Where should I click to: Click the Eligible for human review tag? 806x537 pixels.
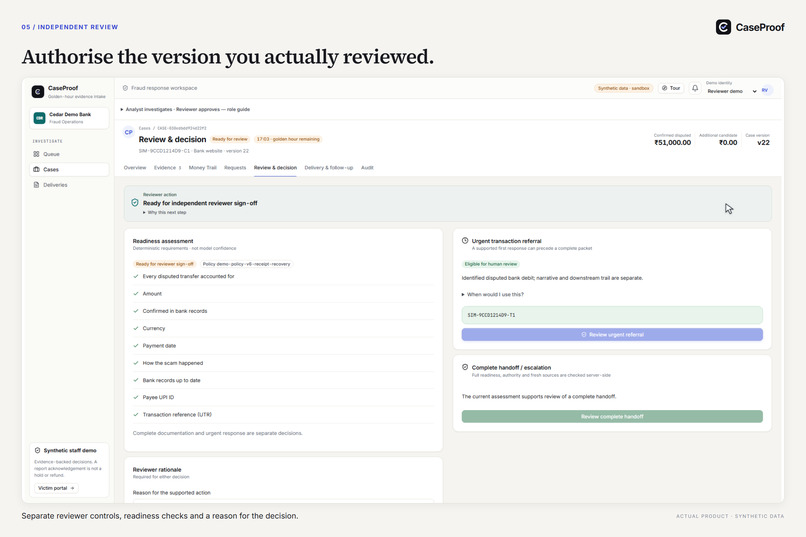(491, 264)
